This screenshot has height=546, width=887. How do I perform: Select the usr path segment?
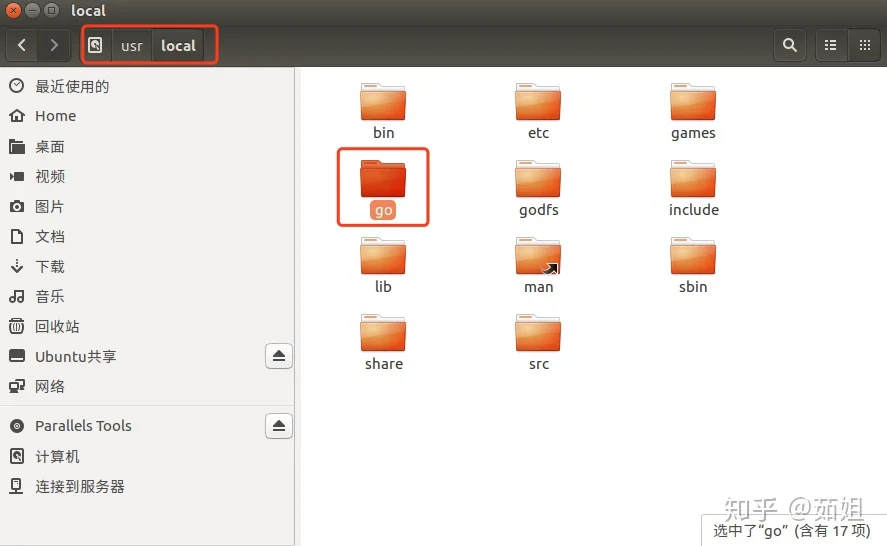[x=132, y=45]
